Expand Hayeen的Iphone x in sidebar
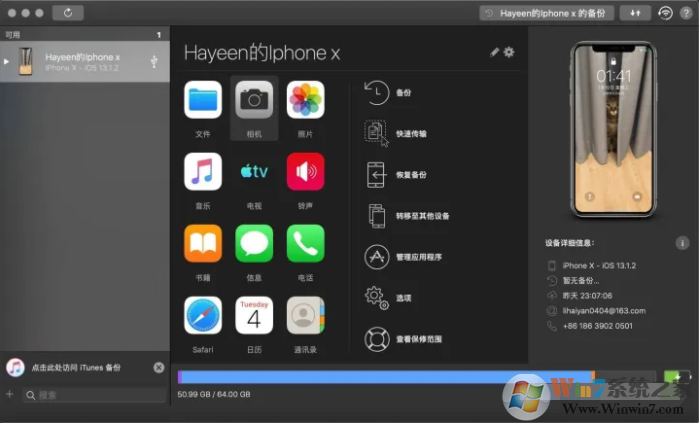The height and width of the screenshot is (423, 700). [6, 62]
